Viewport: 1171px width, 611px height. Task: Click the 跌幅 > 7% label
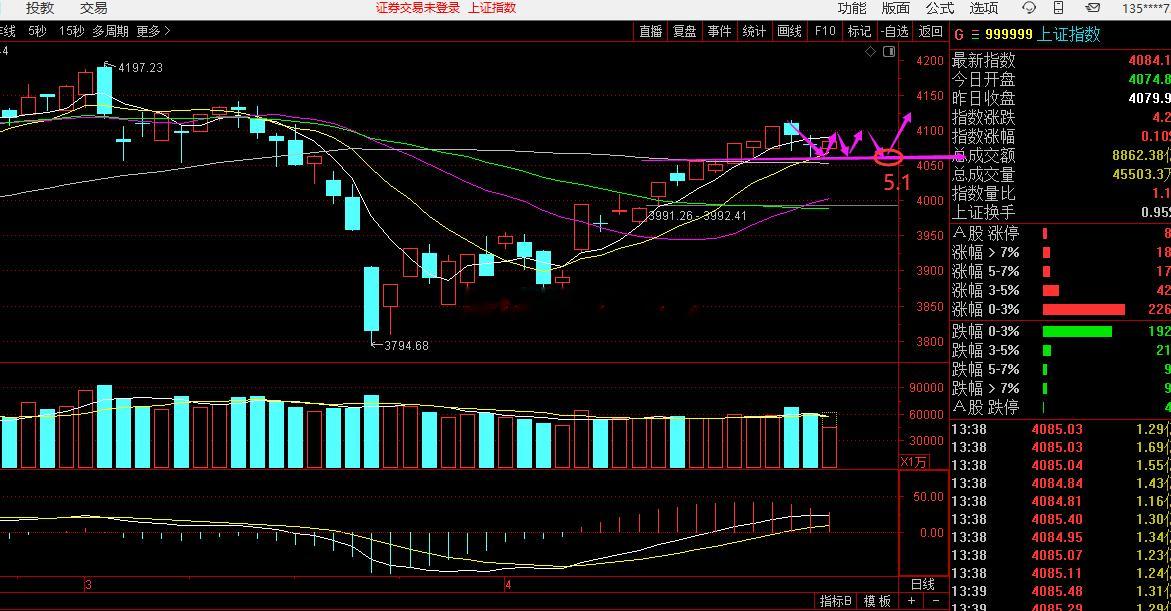986,388
